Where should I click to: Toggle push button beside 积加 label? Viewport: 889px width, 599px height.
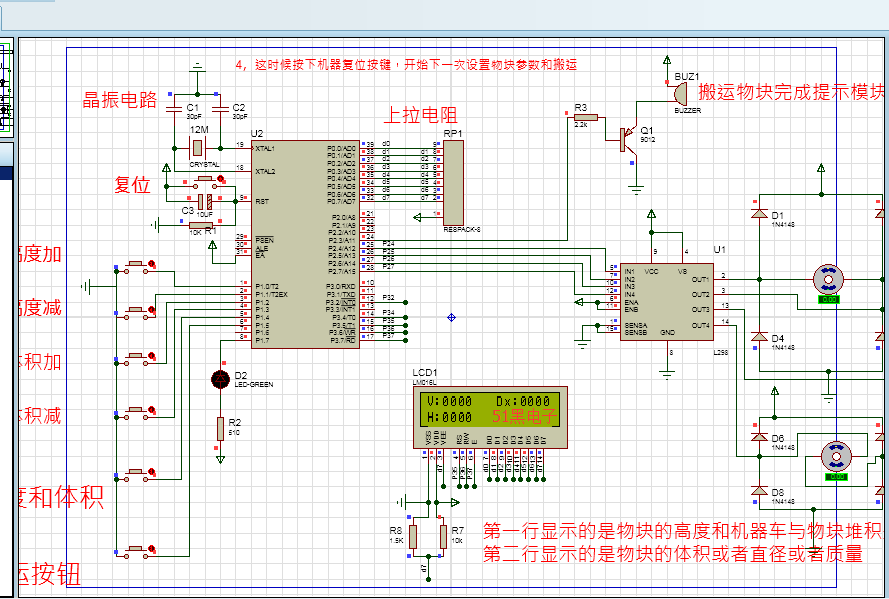137,358
